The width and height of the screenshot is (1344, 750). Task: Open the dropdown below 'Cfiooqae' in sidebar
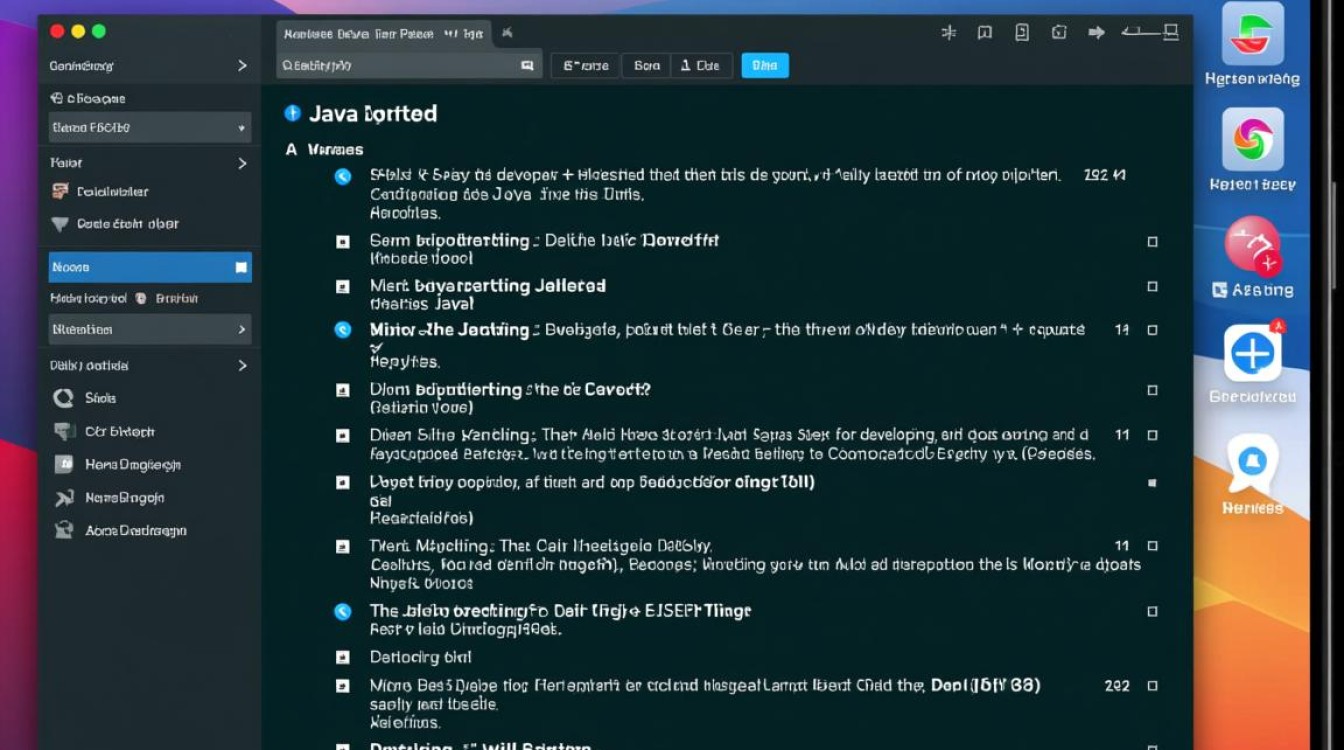click(x=150, y=128)
